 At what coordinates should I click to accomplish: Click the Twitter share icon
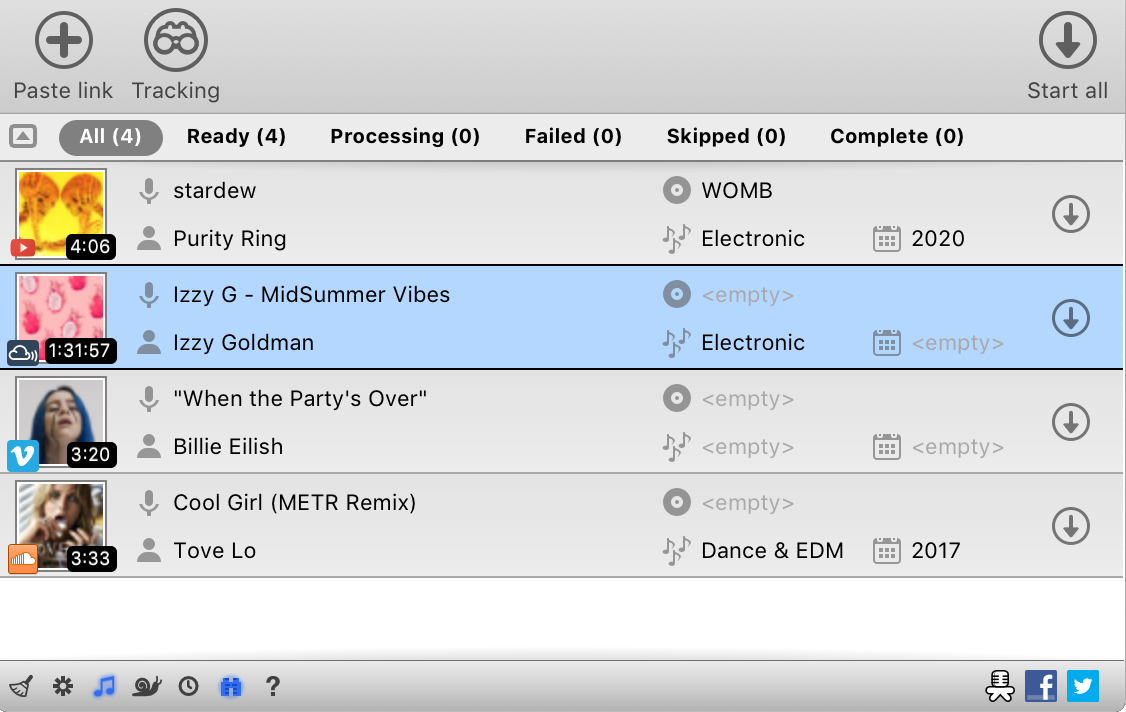click(1083, 686)
